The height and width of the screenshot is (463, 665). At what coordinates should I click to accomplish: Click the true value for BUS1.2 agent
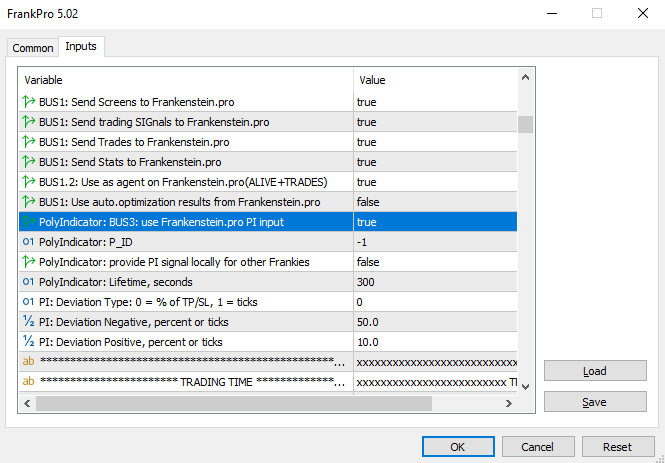click(367, 182)
